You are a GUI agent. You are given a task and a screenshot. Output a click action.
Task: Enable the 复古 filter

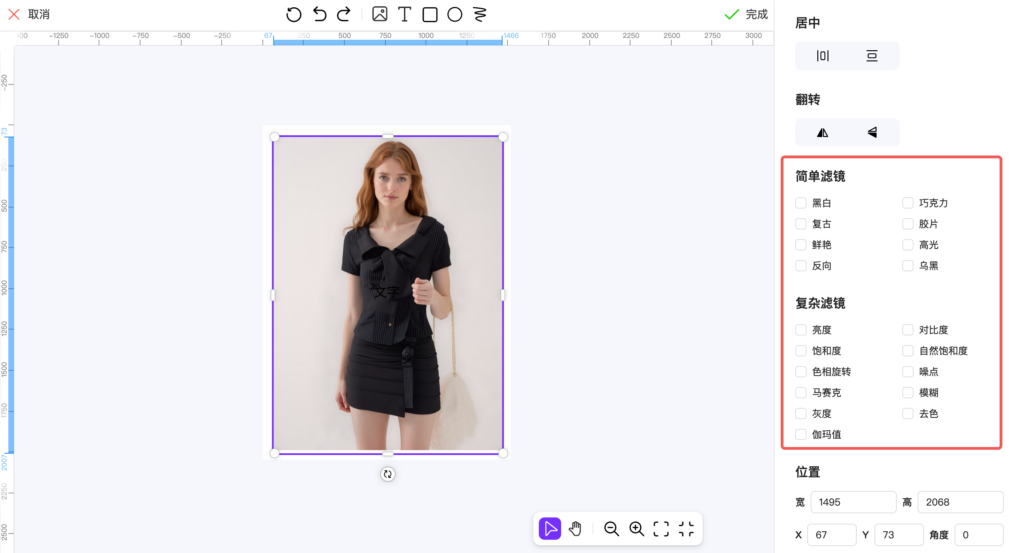point(801,224)
